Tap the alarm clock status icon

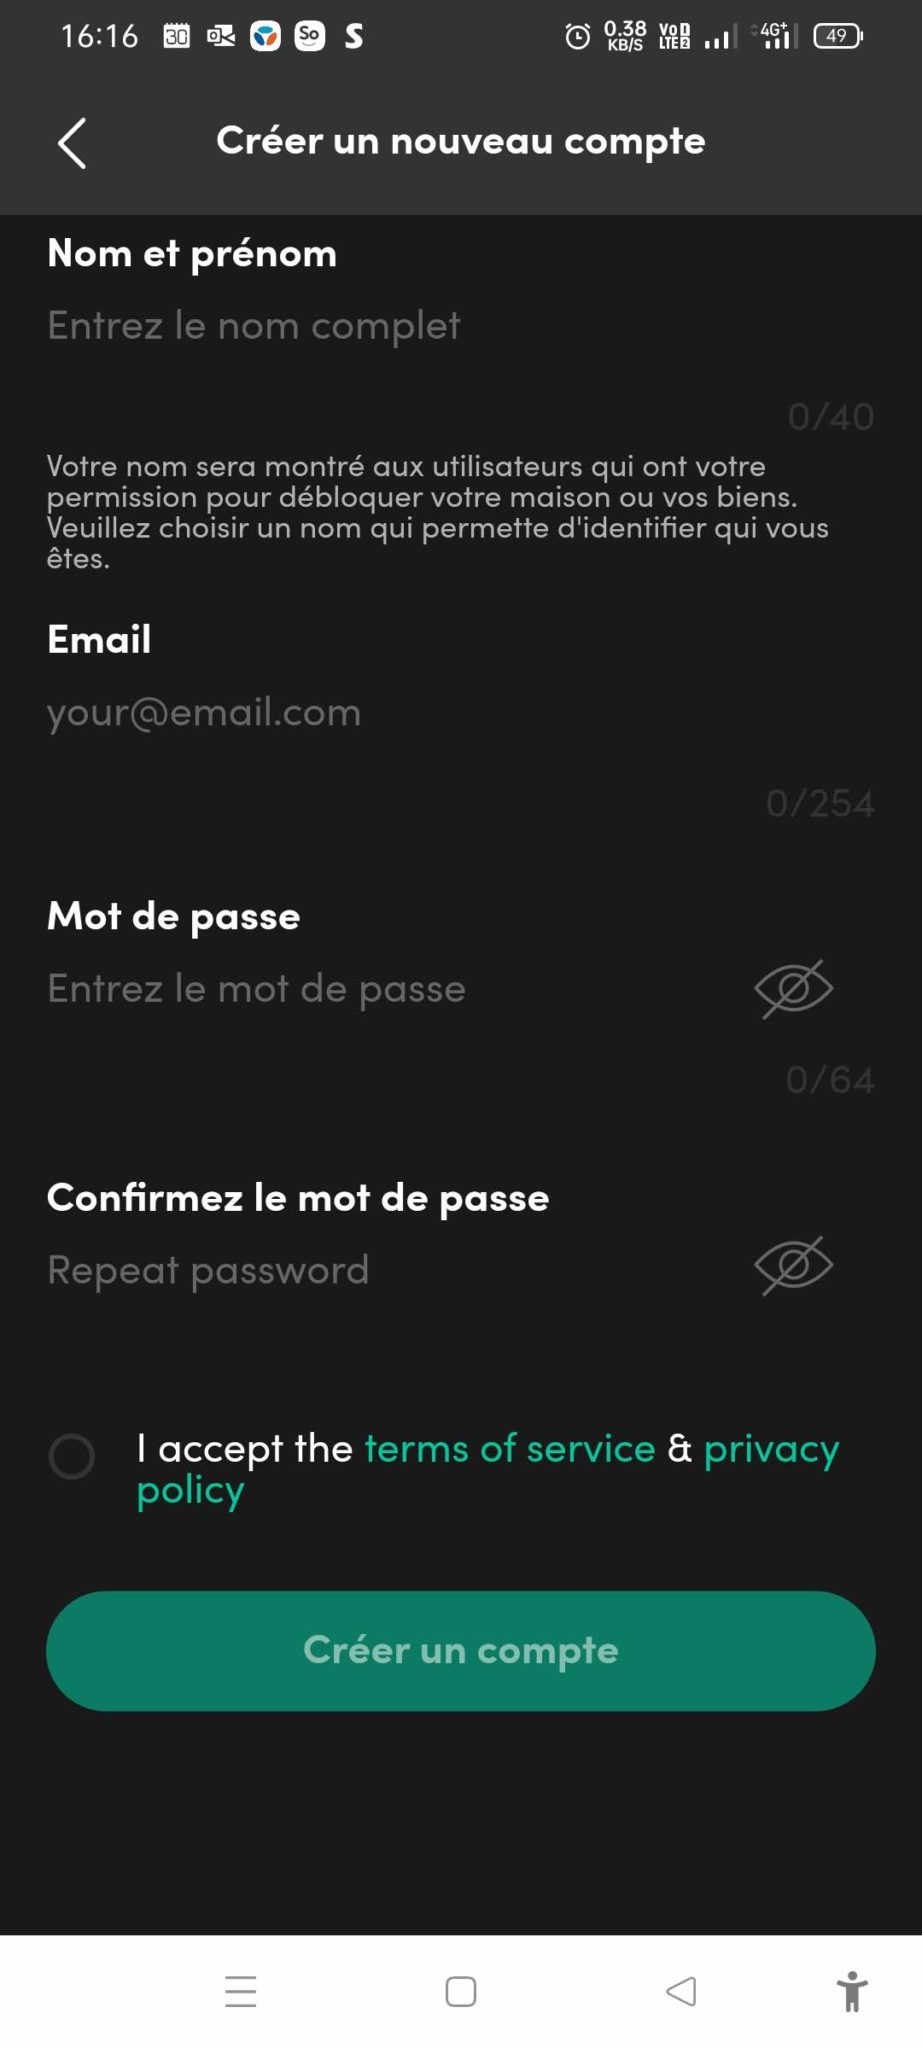[578, 37]
